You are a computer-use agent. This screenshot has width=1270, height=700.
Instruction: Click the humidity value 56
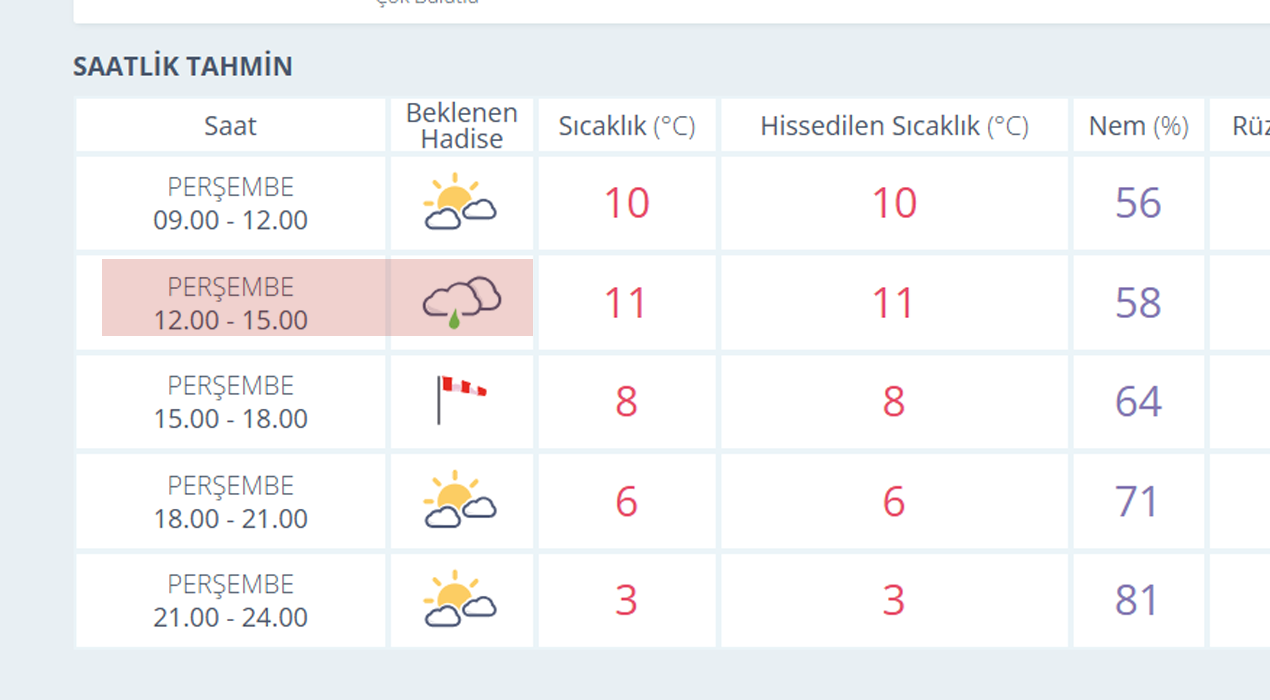click(1138, 203)
